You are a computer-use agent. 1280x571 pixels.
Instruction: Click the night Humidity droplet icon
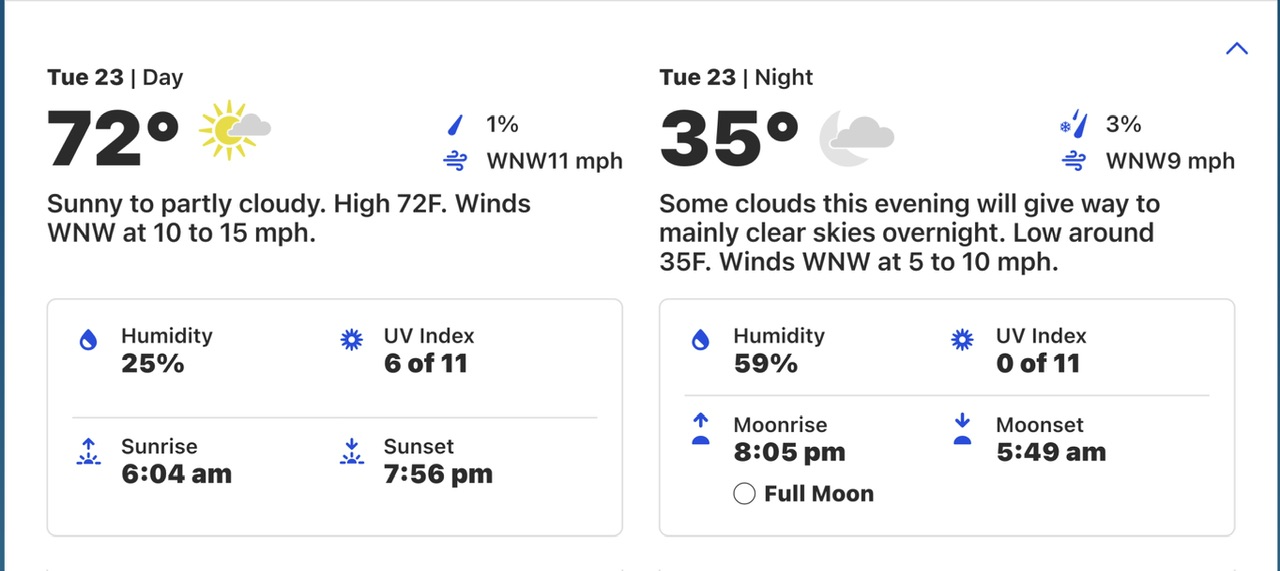tap(701, 340)
